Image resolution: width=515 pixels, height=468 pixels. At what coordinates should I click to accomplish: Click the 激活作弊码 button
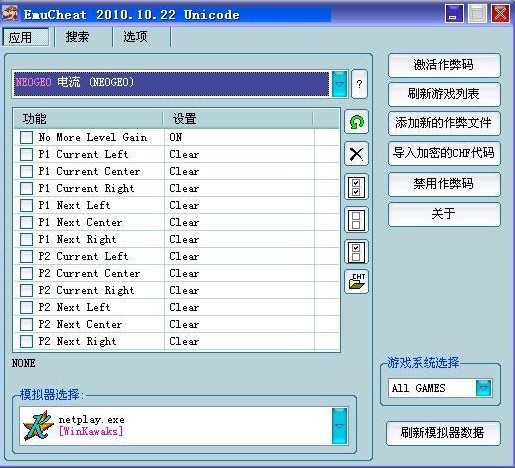point(444,65)
